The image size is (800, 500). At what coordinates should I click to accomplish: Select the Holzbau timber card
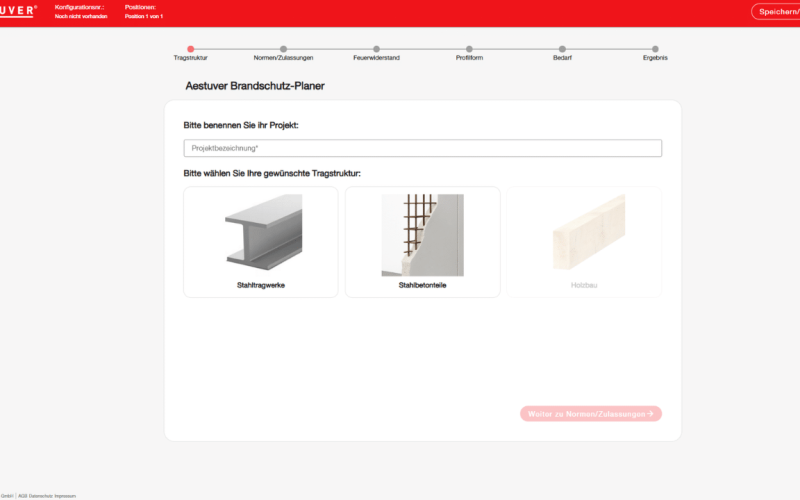pyautogui.click(x=584, y=242)
